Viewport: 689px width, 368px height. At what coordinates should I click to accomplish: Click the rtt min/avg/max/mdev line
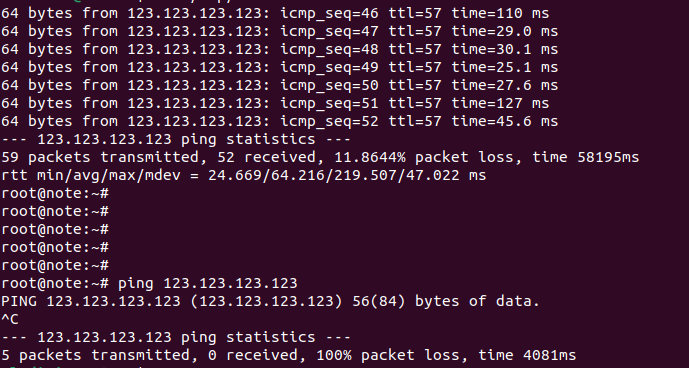[x=244, y=175]
